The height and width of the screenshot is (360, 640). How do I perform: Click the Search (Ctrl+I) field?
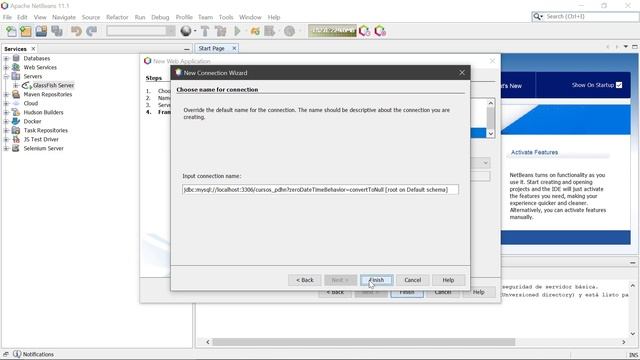(x=591, y=16)
